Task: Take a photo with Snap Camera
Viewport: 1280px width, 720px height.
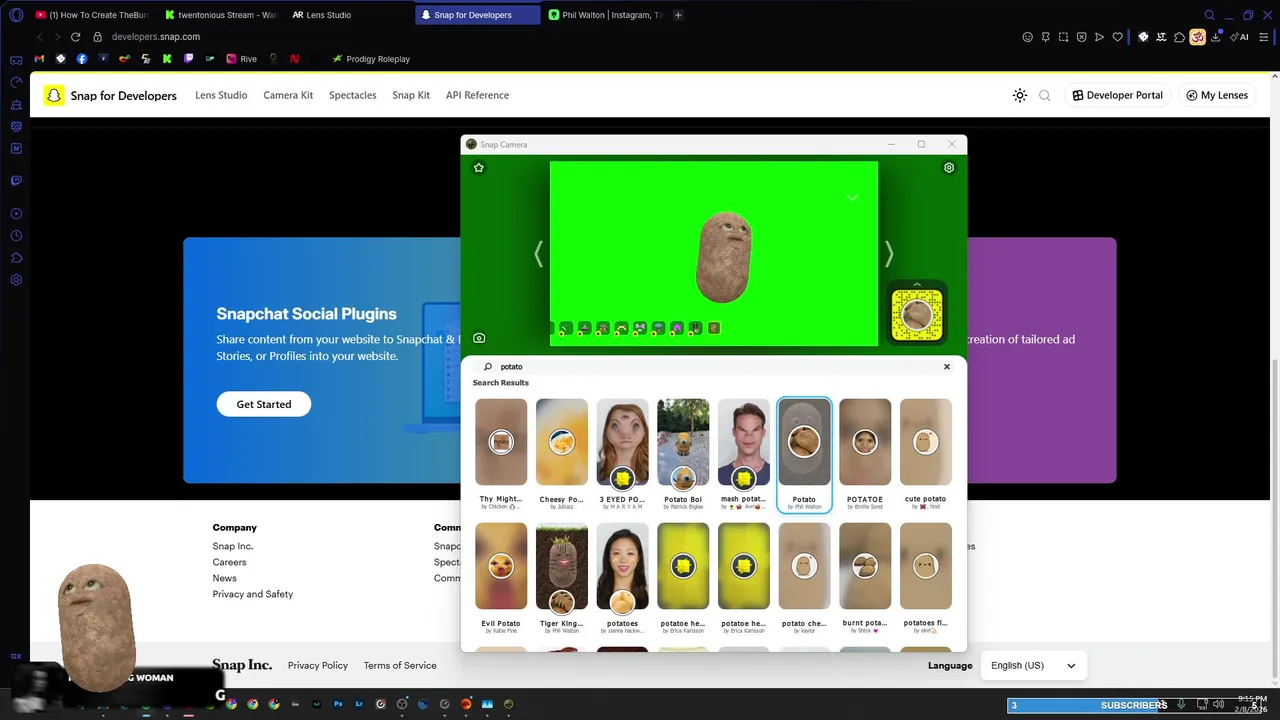Action: [479, 338]
